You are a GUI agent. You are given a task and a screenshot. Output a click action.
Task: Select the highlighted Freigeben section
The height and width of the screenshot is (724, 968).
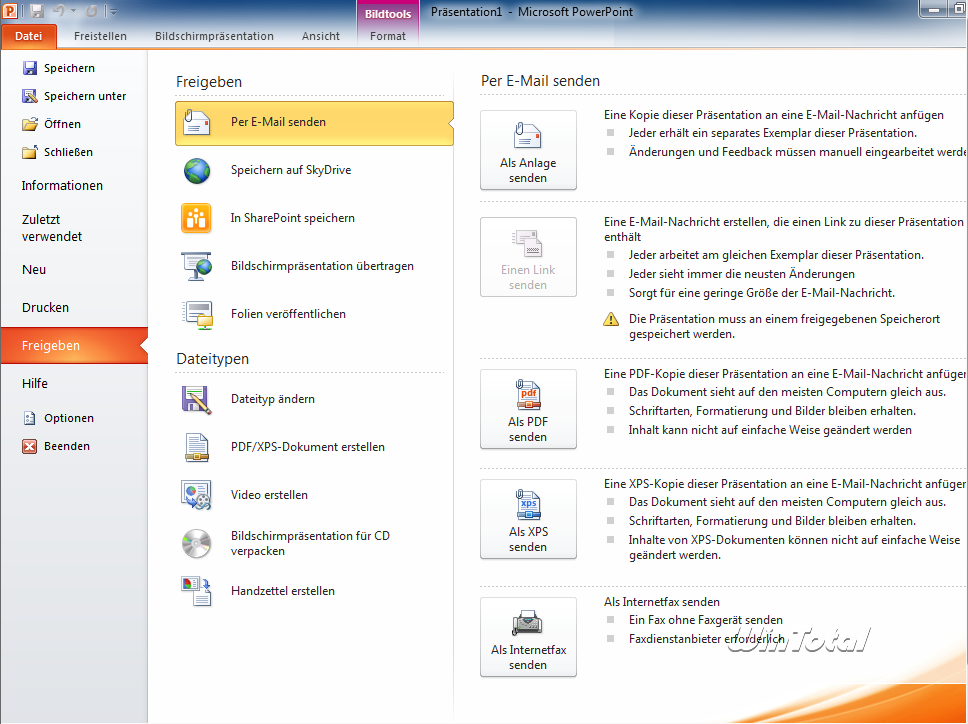click(x=74, y=346)
